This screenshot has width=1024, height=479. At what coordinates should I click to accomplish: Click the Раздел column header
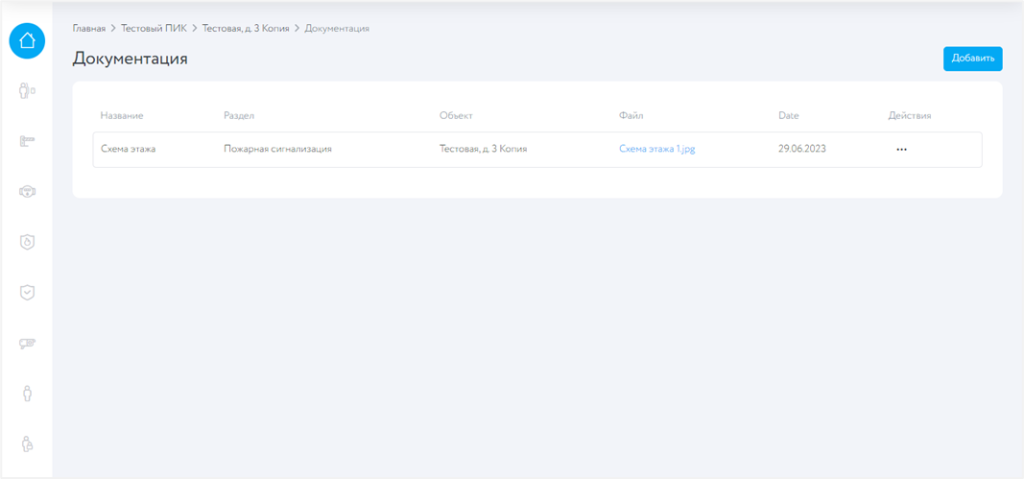[x=240, y=116]
